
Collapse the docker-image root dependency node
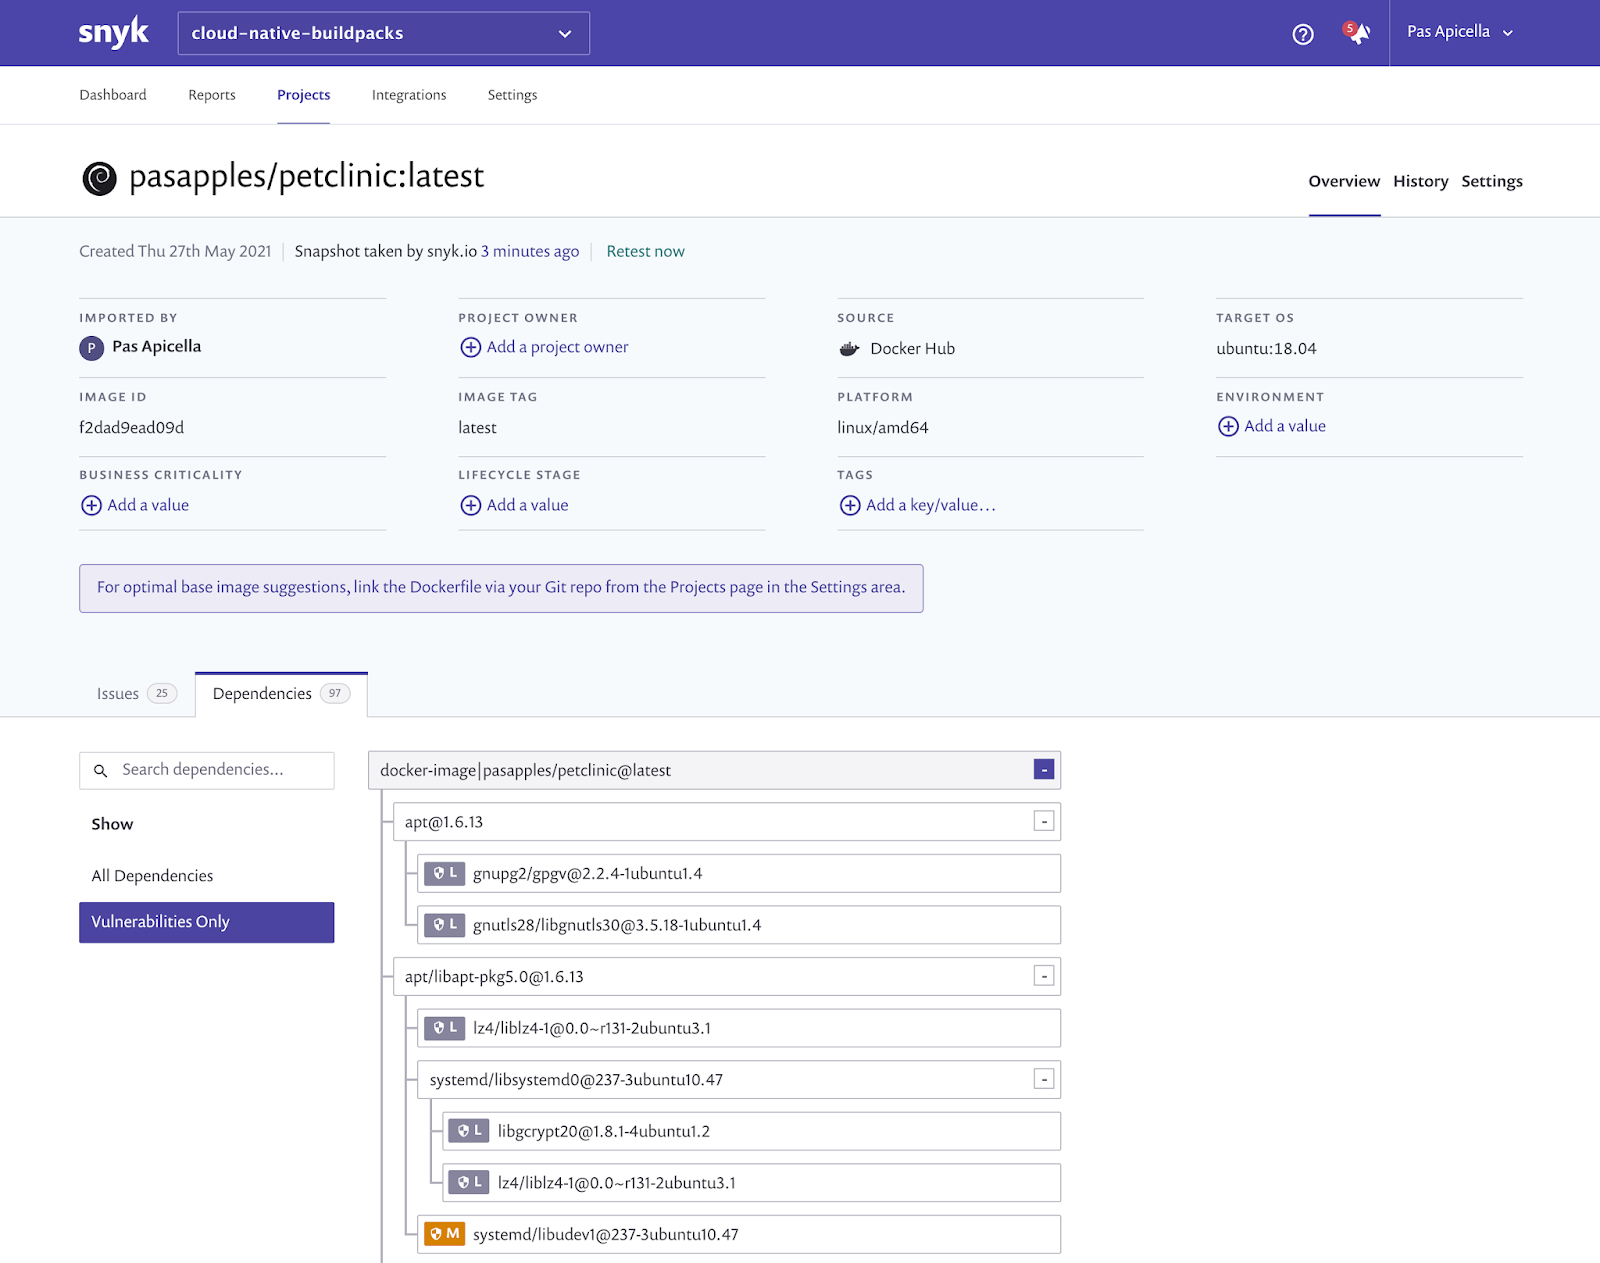pyautogui.click(x=1044, y=770)
